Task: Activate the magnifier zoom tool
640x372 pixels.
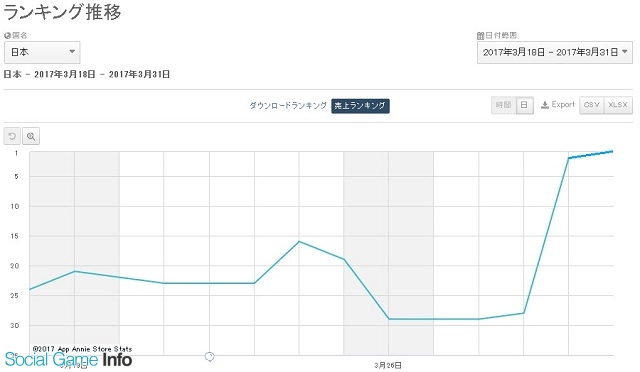Action: 31,136
